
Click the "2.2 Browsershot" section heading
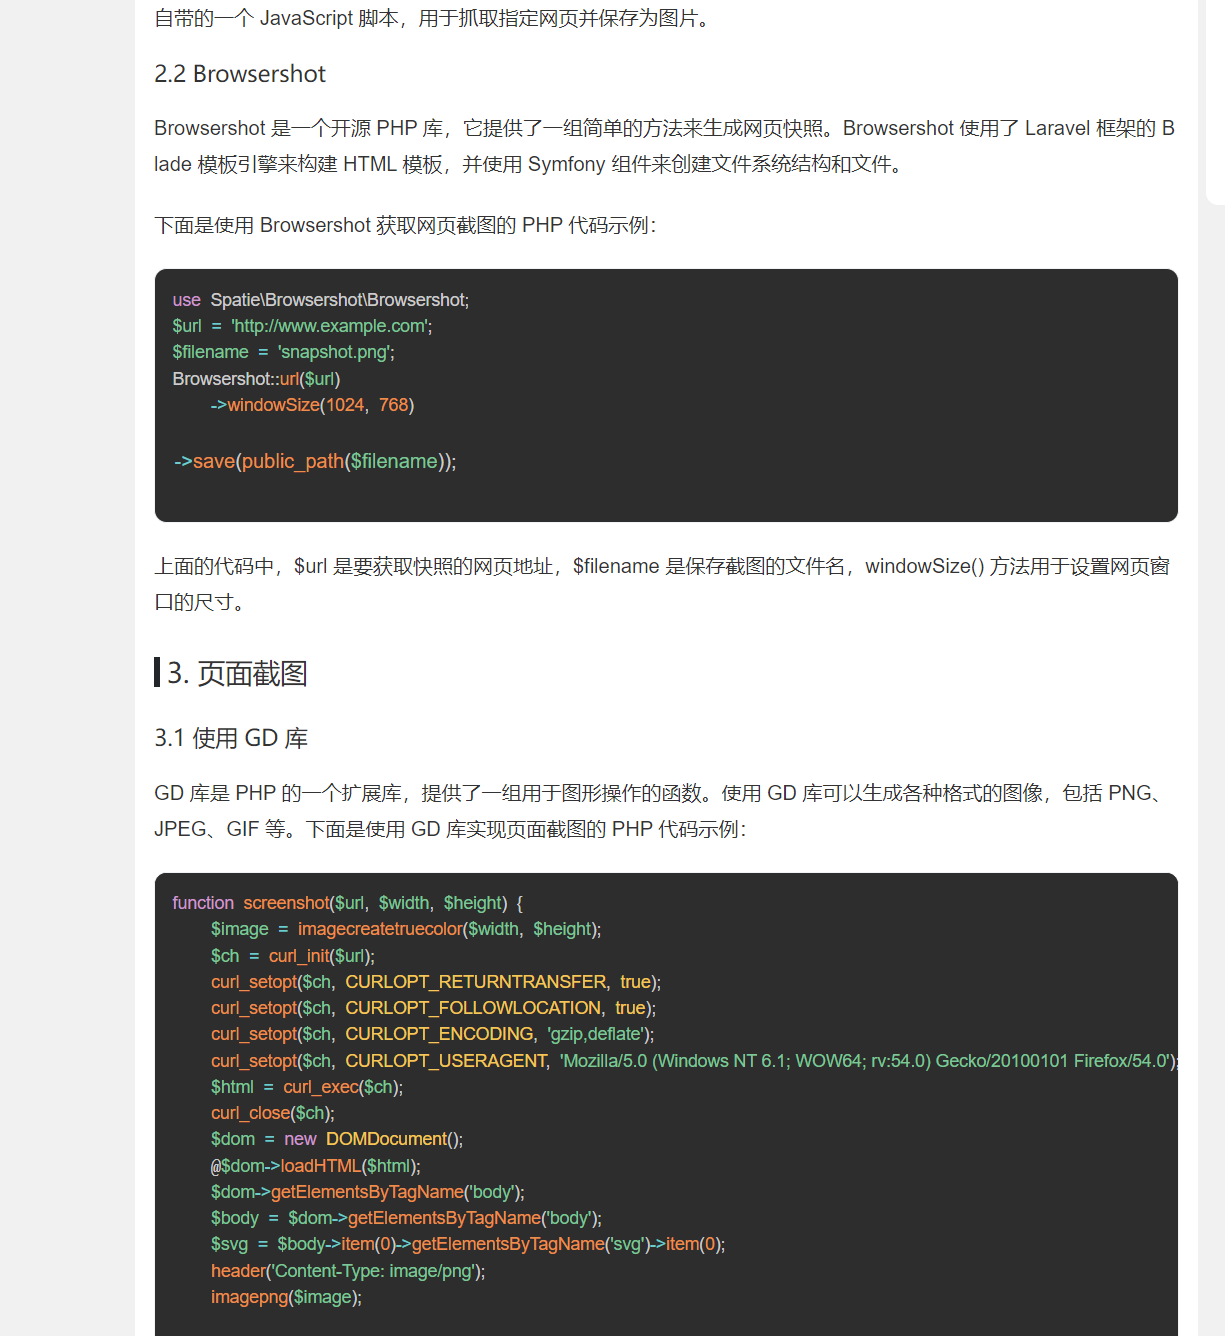tap(240, 74)
